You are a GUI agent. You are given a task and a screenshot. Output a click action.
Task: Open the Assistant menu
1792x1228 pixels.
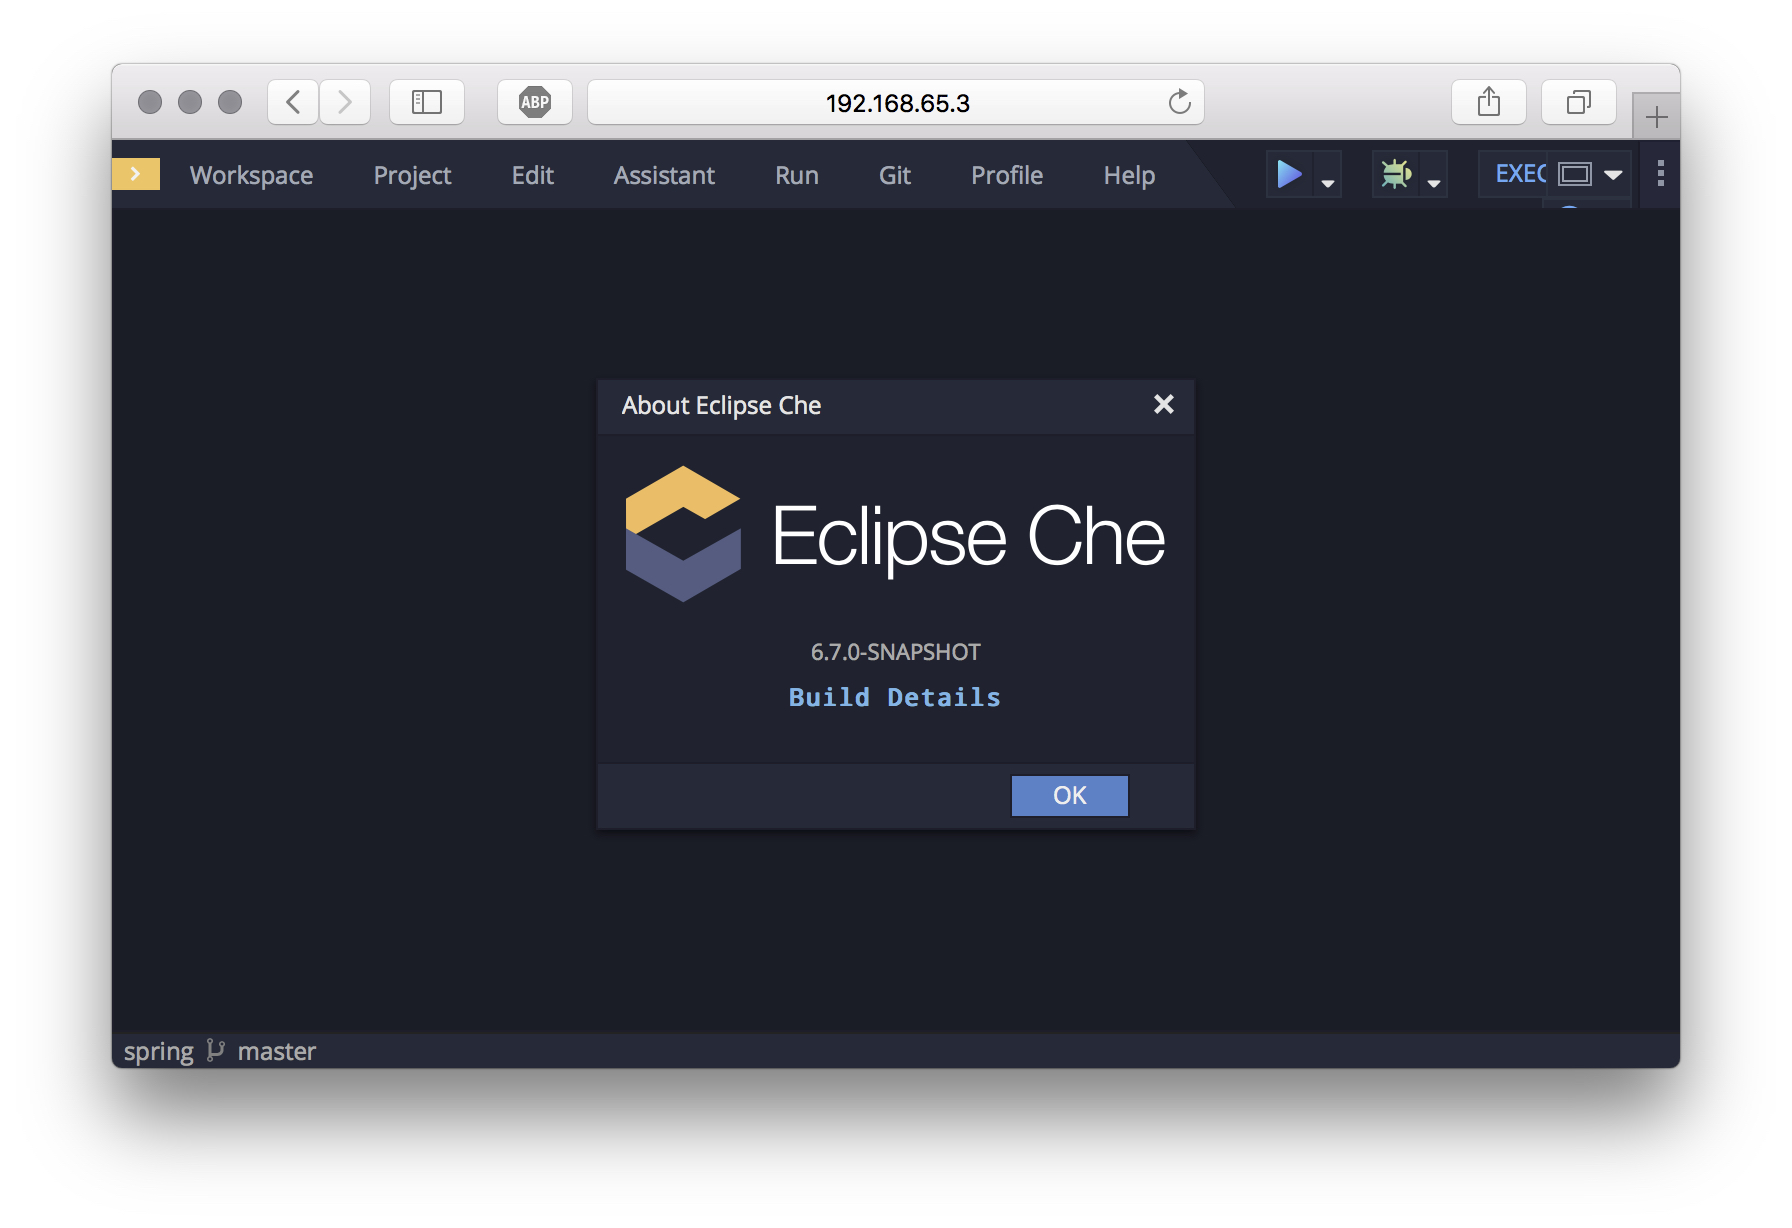[x=664, y=175]
